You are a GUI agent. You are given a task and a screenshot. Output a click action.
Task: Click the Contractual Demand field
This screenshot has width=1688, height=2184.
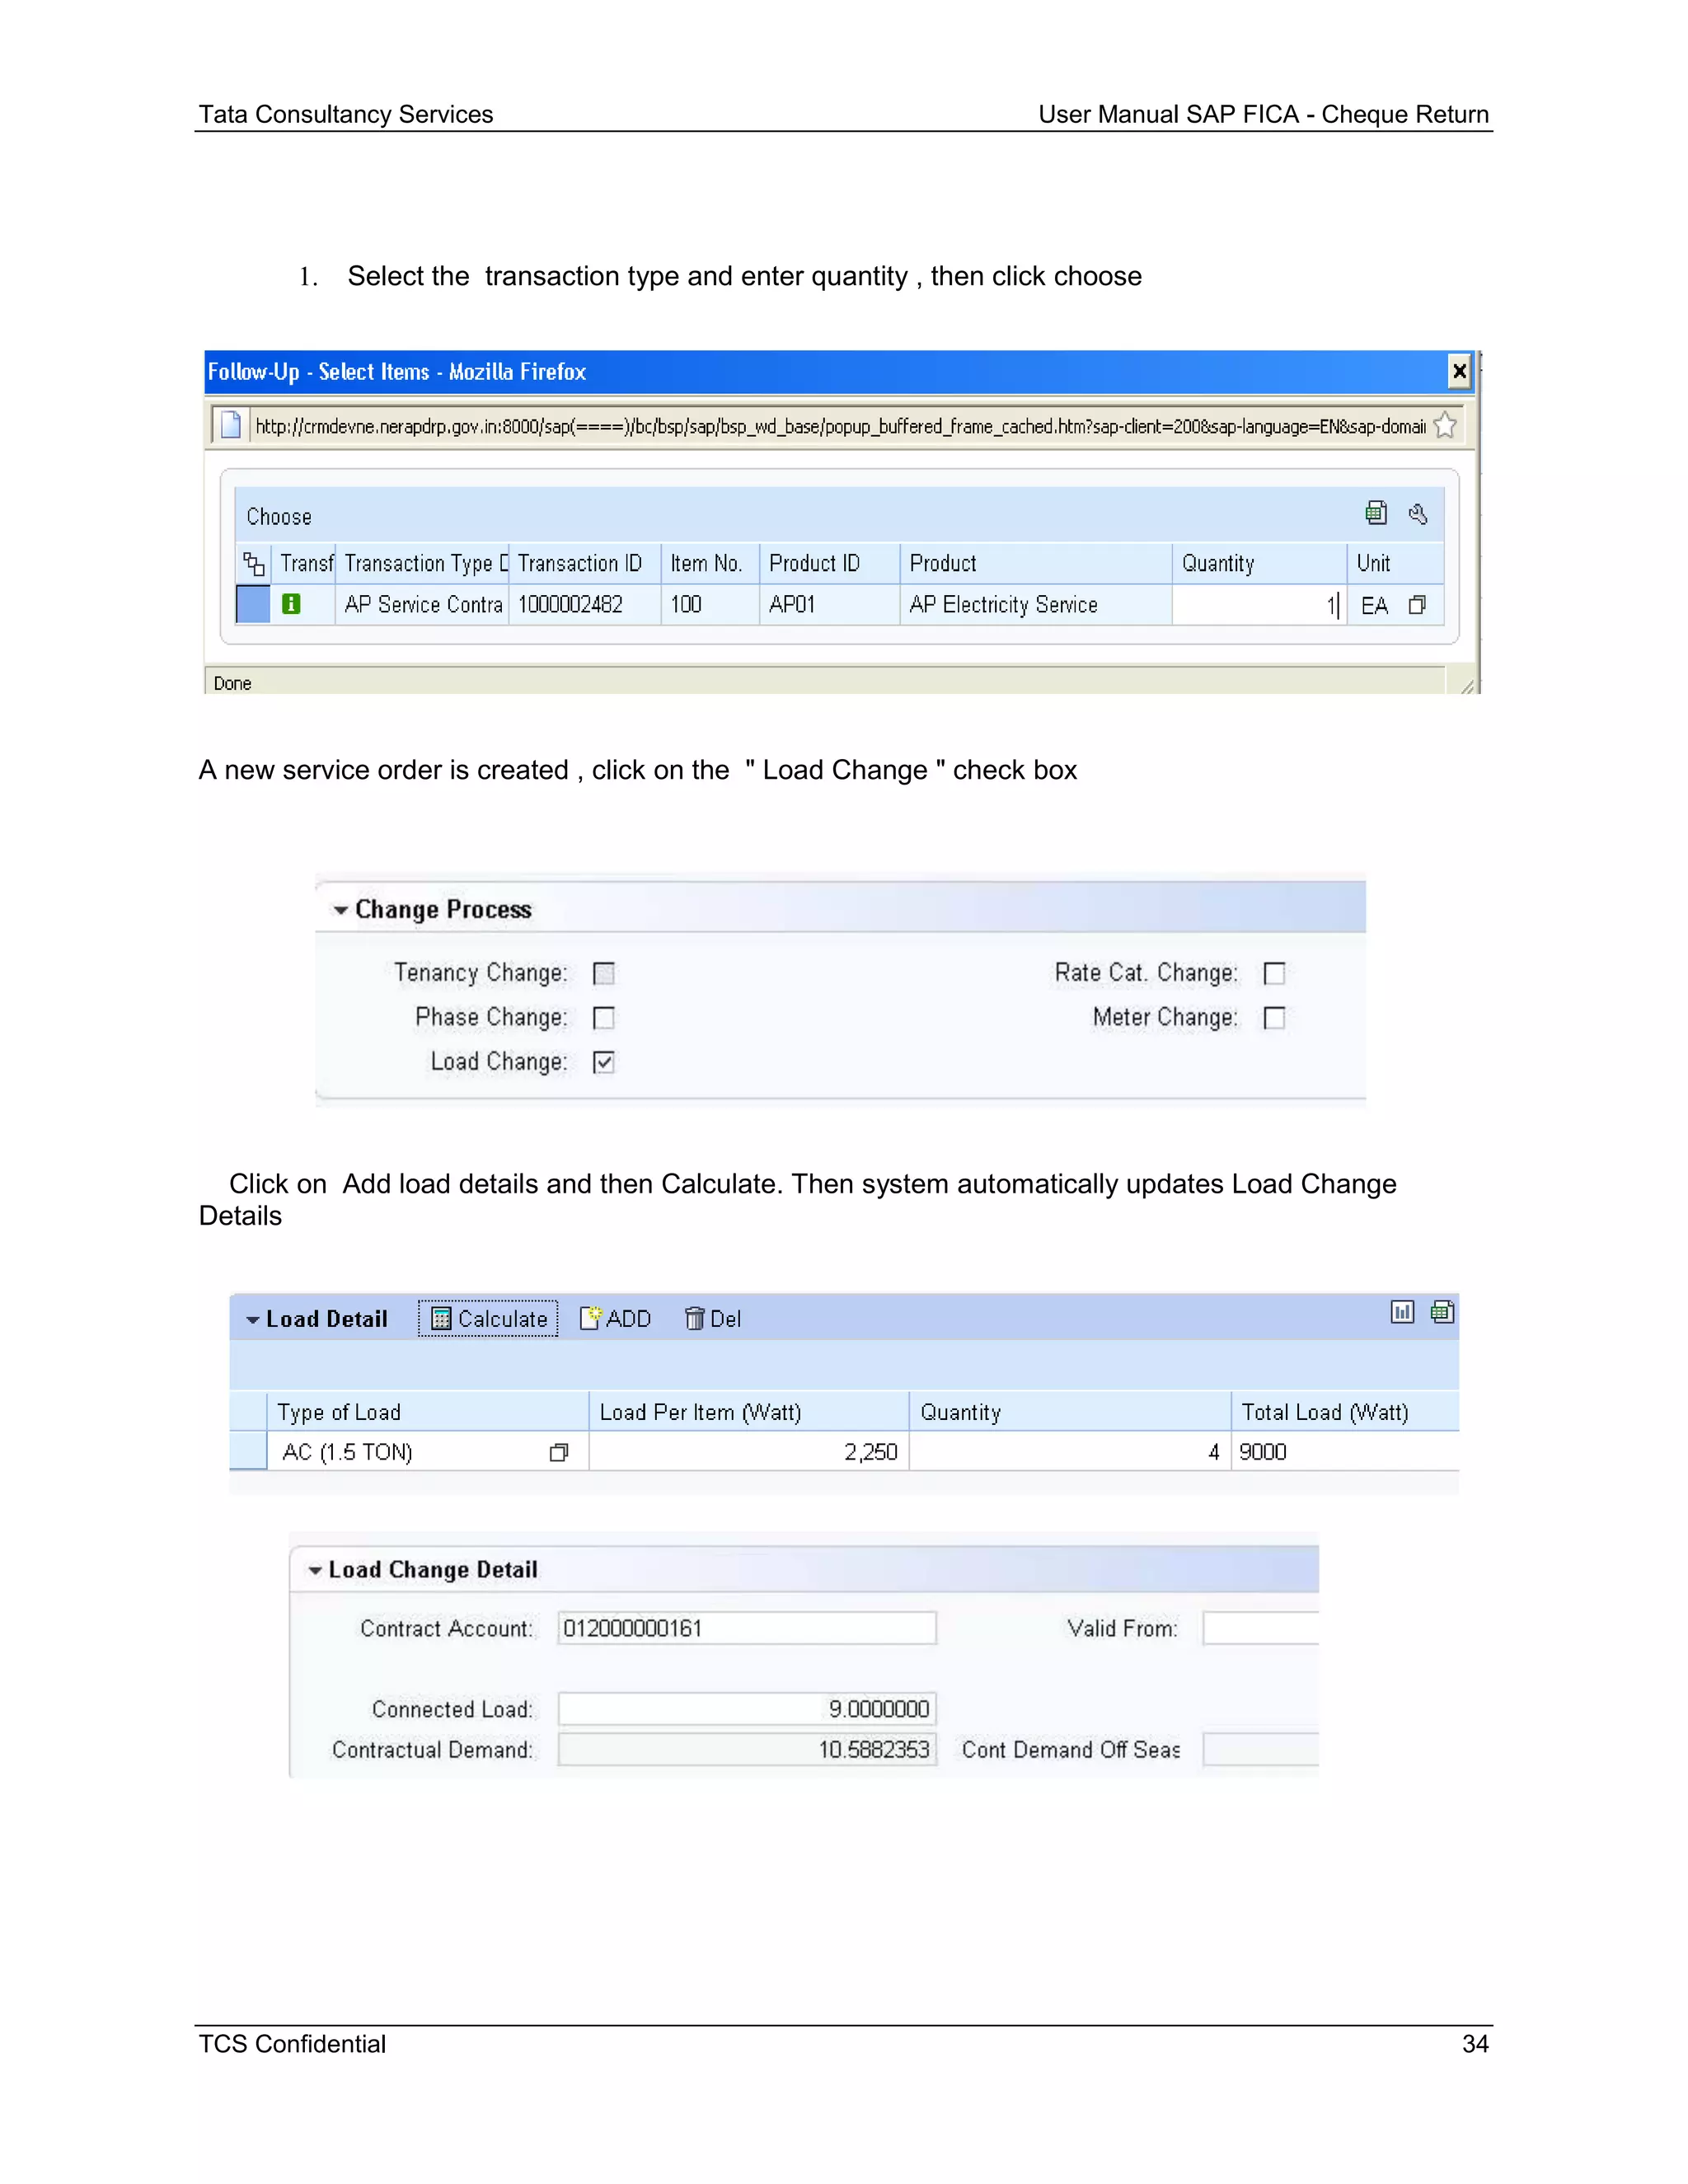[747, 1750]
